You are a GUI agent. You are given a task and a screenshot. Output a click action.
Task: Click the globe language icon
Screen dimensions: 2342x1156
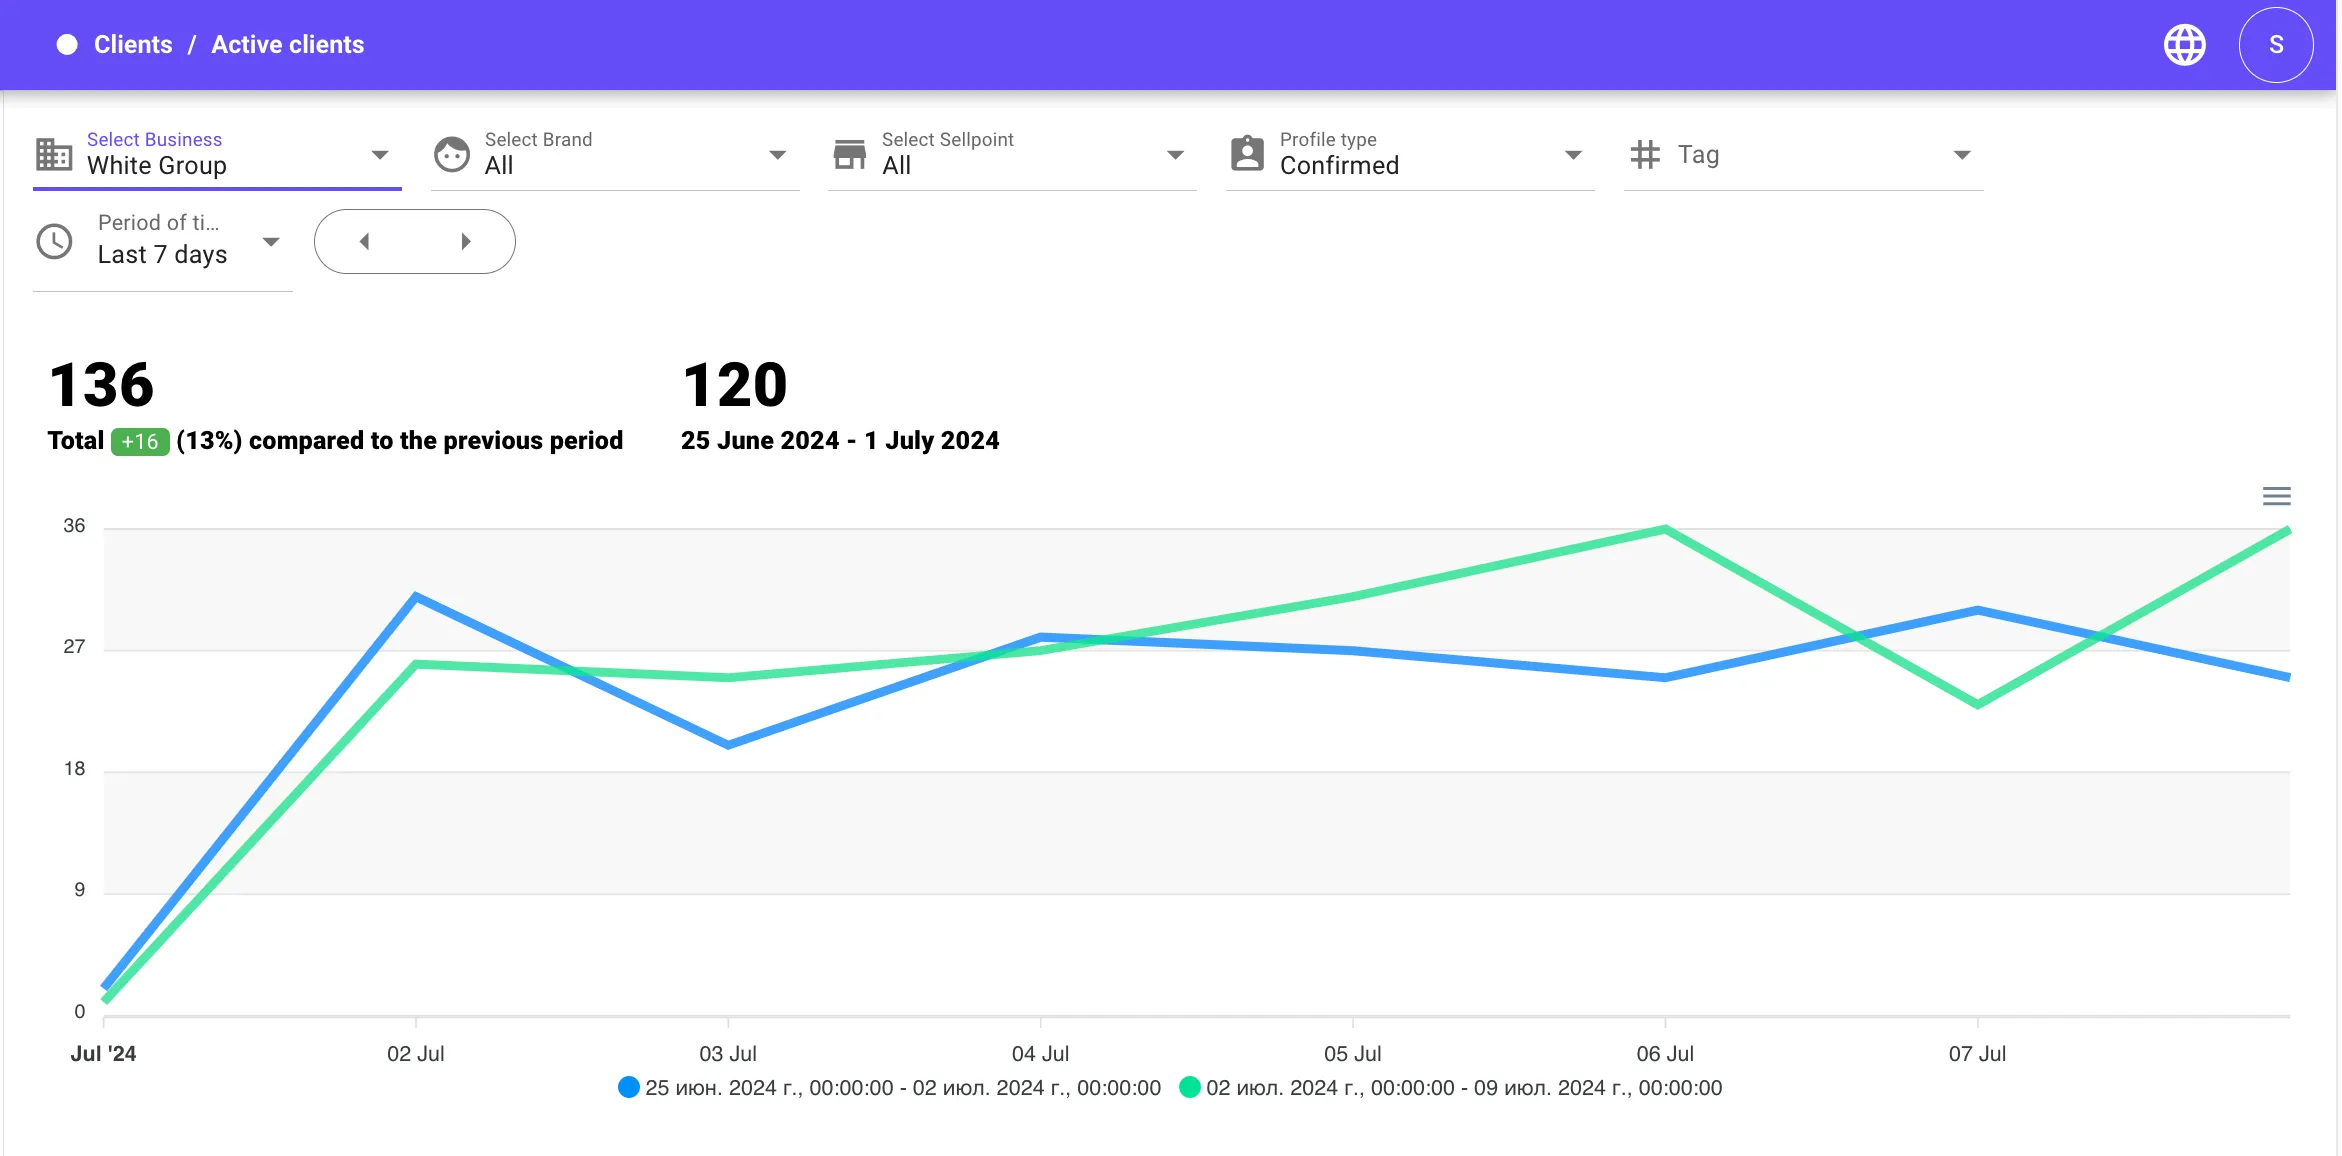coord(2185,45)
